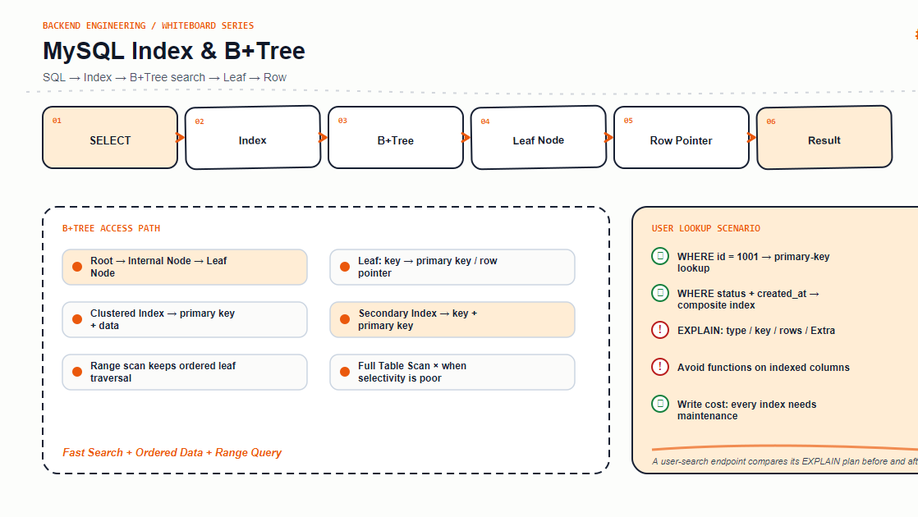Click the arrow between B+Tree and Leaf Node

tap(466, 138)
